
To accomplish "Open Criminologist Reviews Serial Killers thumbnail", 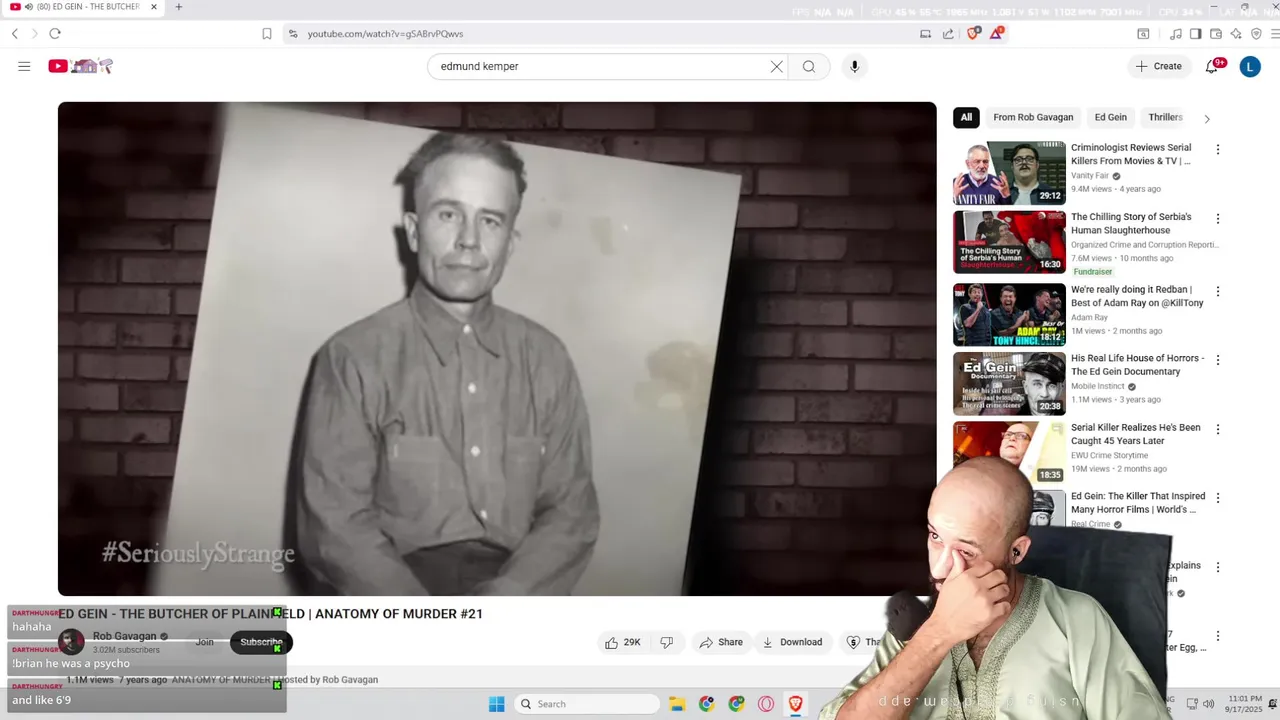I will (x=1009, y=173).
